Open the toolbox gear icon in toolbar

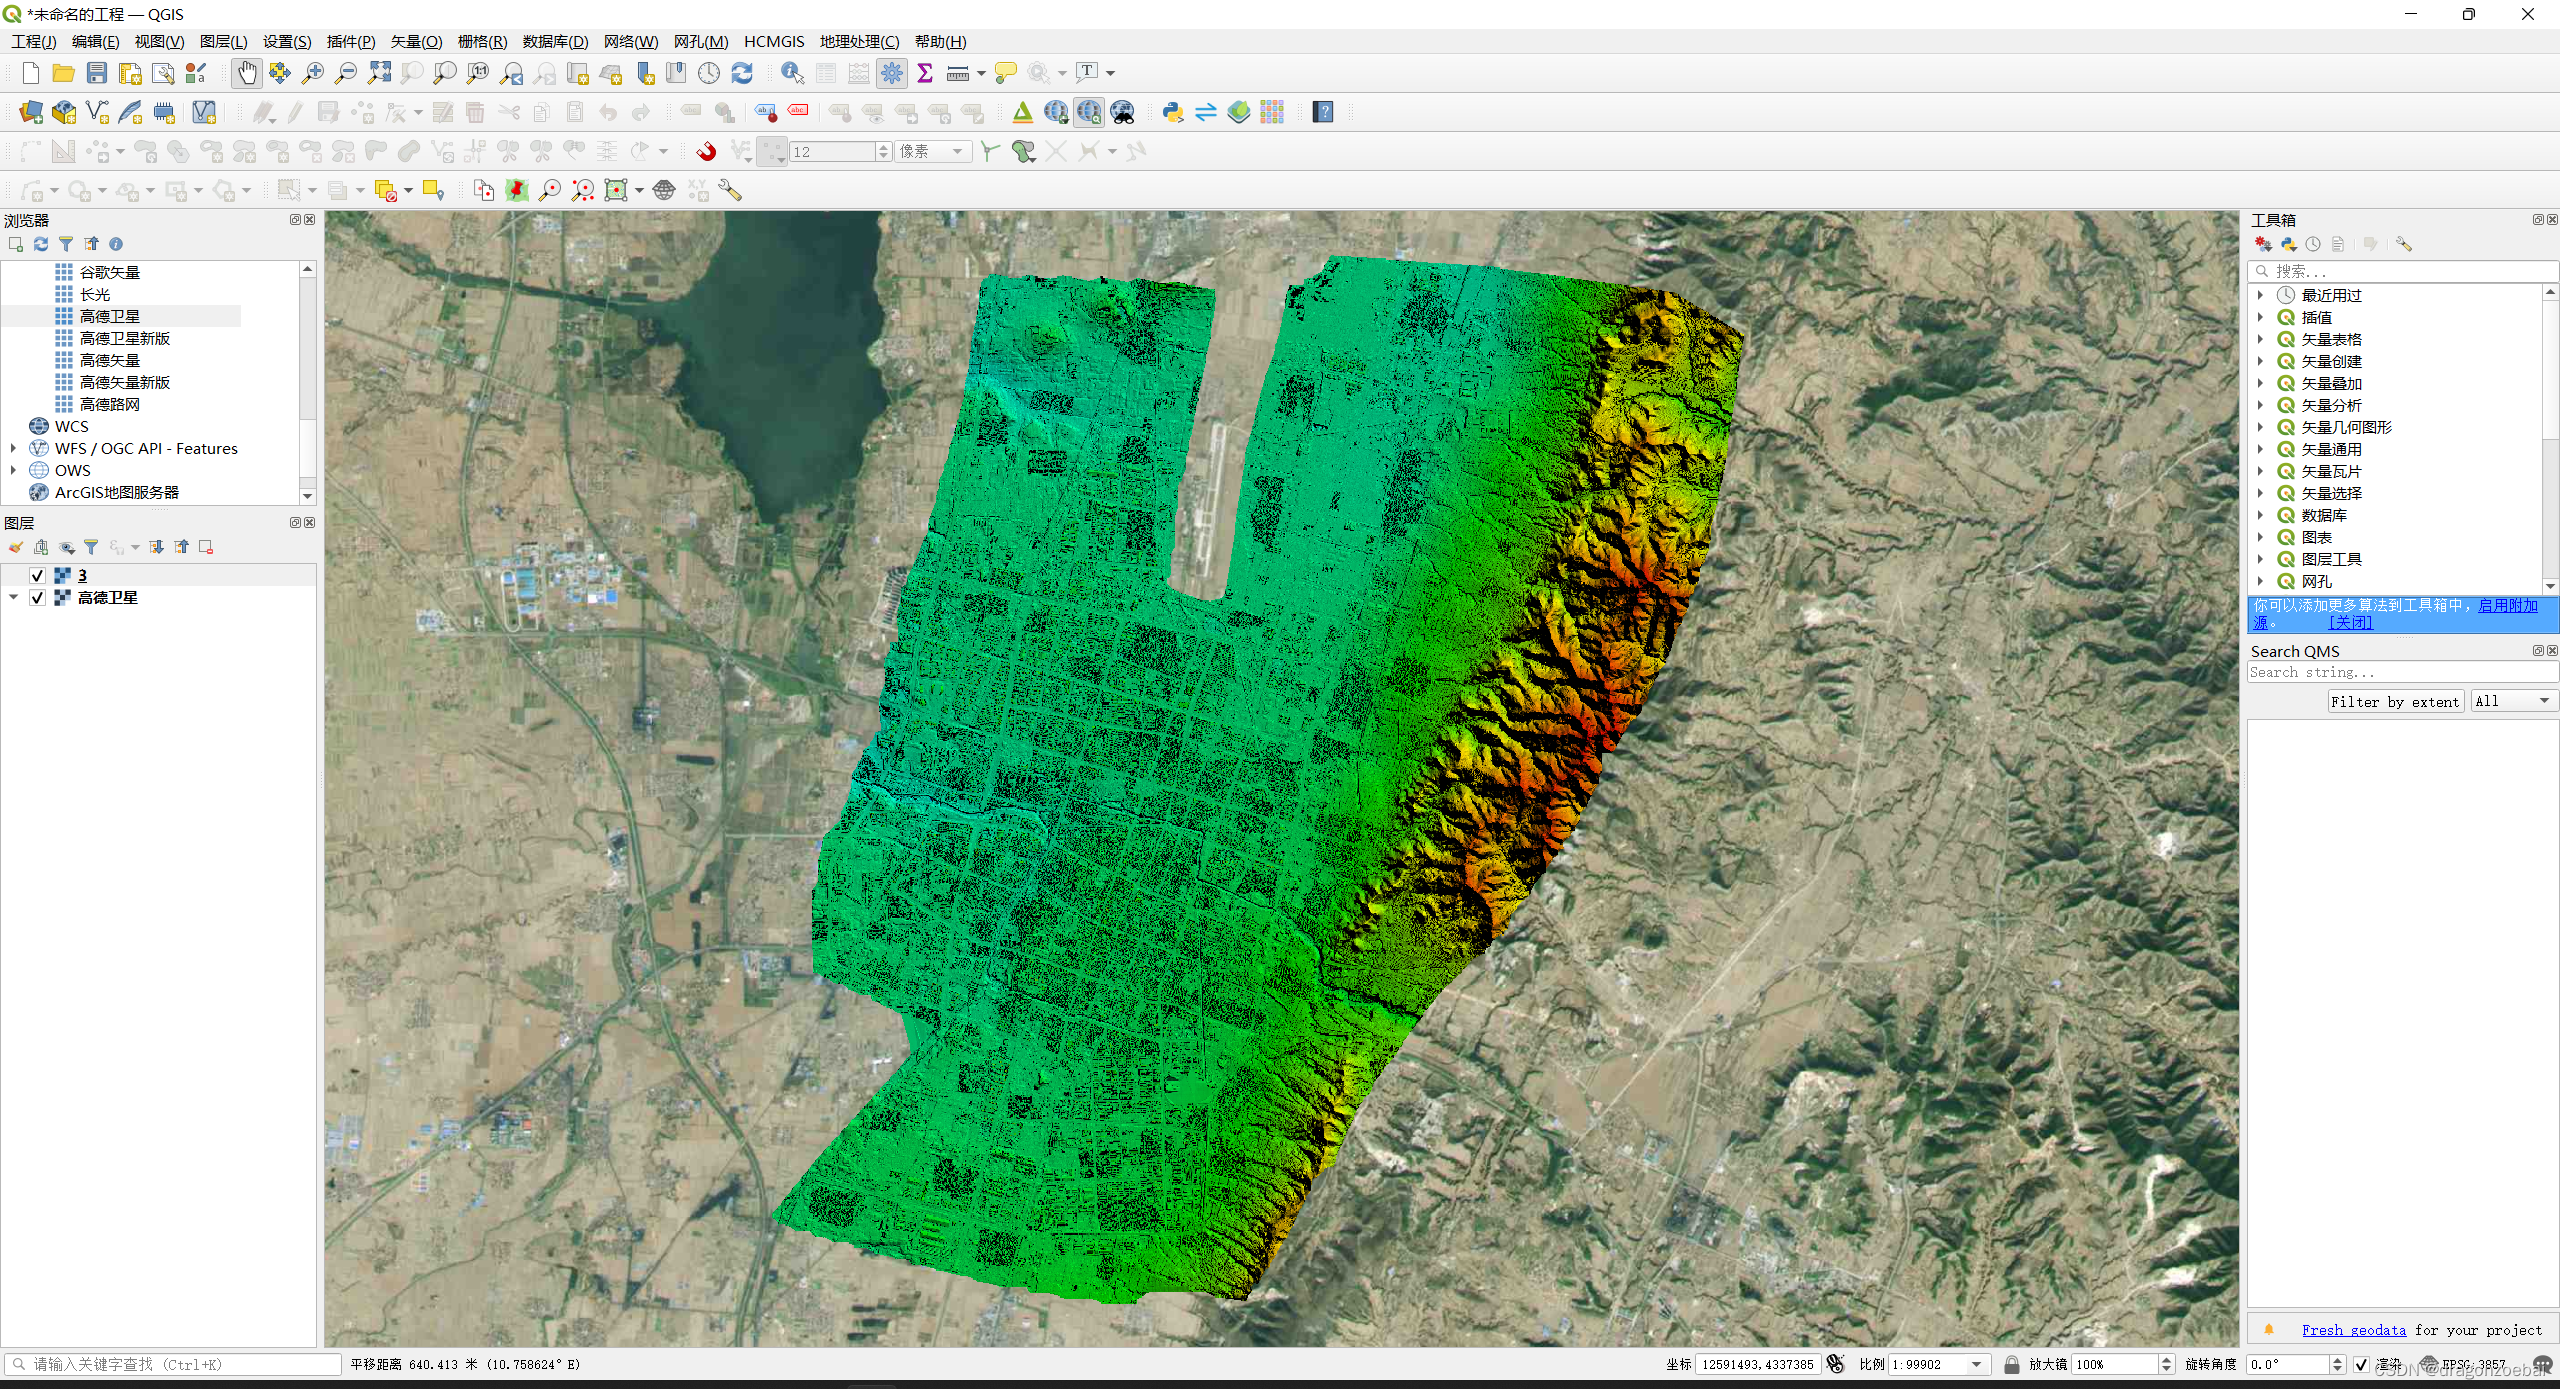pyautogui.click(x=892, y=73)
